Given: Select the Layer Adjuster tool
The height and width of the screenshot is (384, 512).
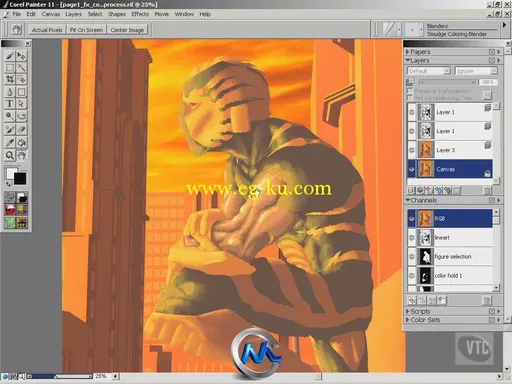Looking at the screenshot, I should 22,56.
